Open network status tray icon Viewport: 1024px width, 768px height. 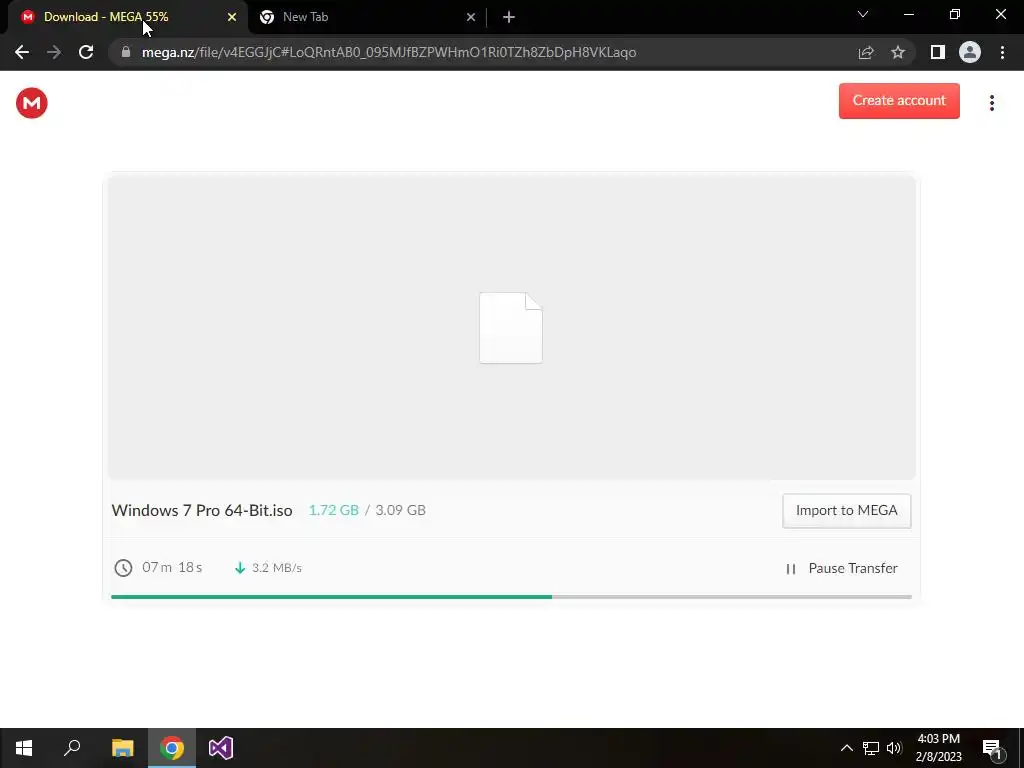click(x=871, y=748)
